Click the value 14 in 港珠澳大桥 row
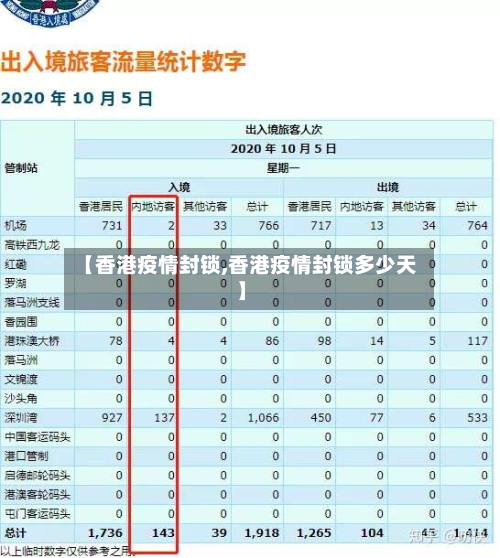Viewport: 500px width, 558px height. pyautogui.click(x=377, y=341)
